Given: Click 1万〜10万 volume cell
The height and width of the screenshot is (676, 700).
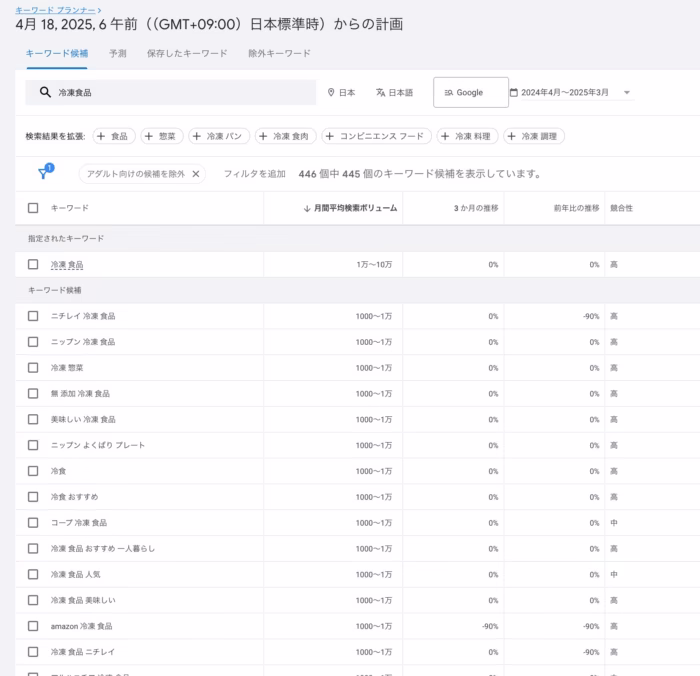Looking at the screenshot, I should tap(374, 264).
